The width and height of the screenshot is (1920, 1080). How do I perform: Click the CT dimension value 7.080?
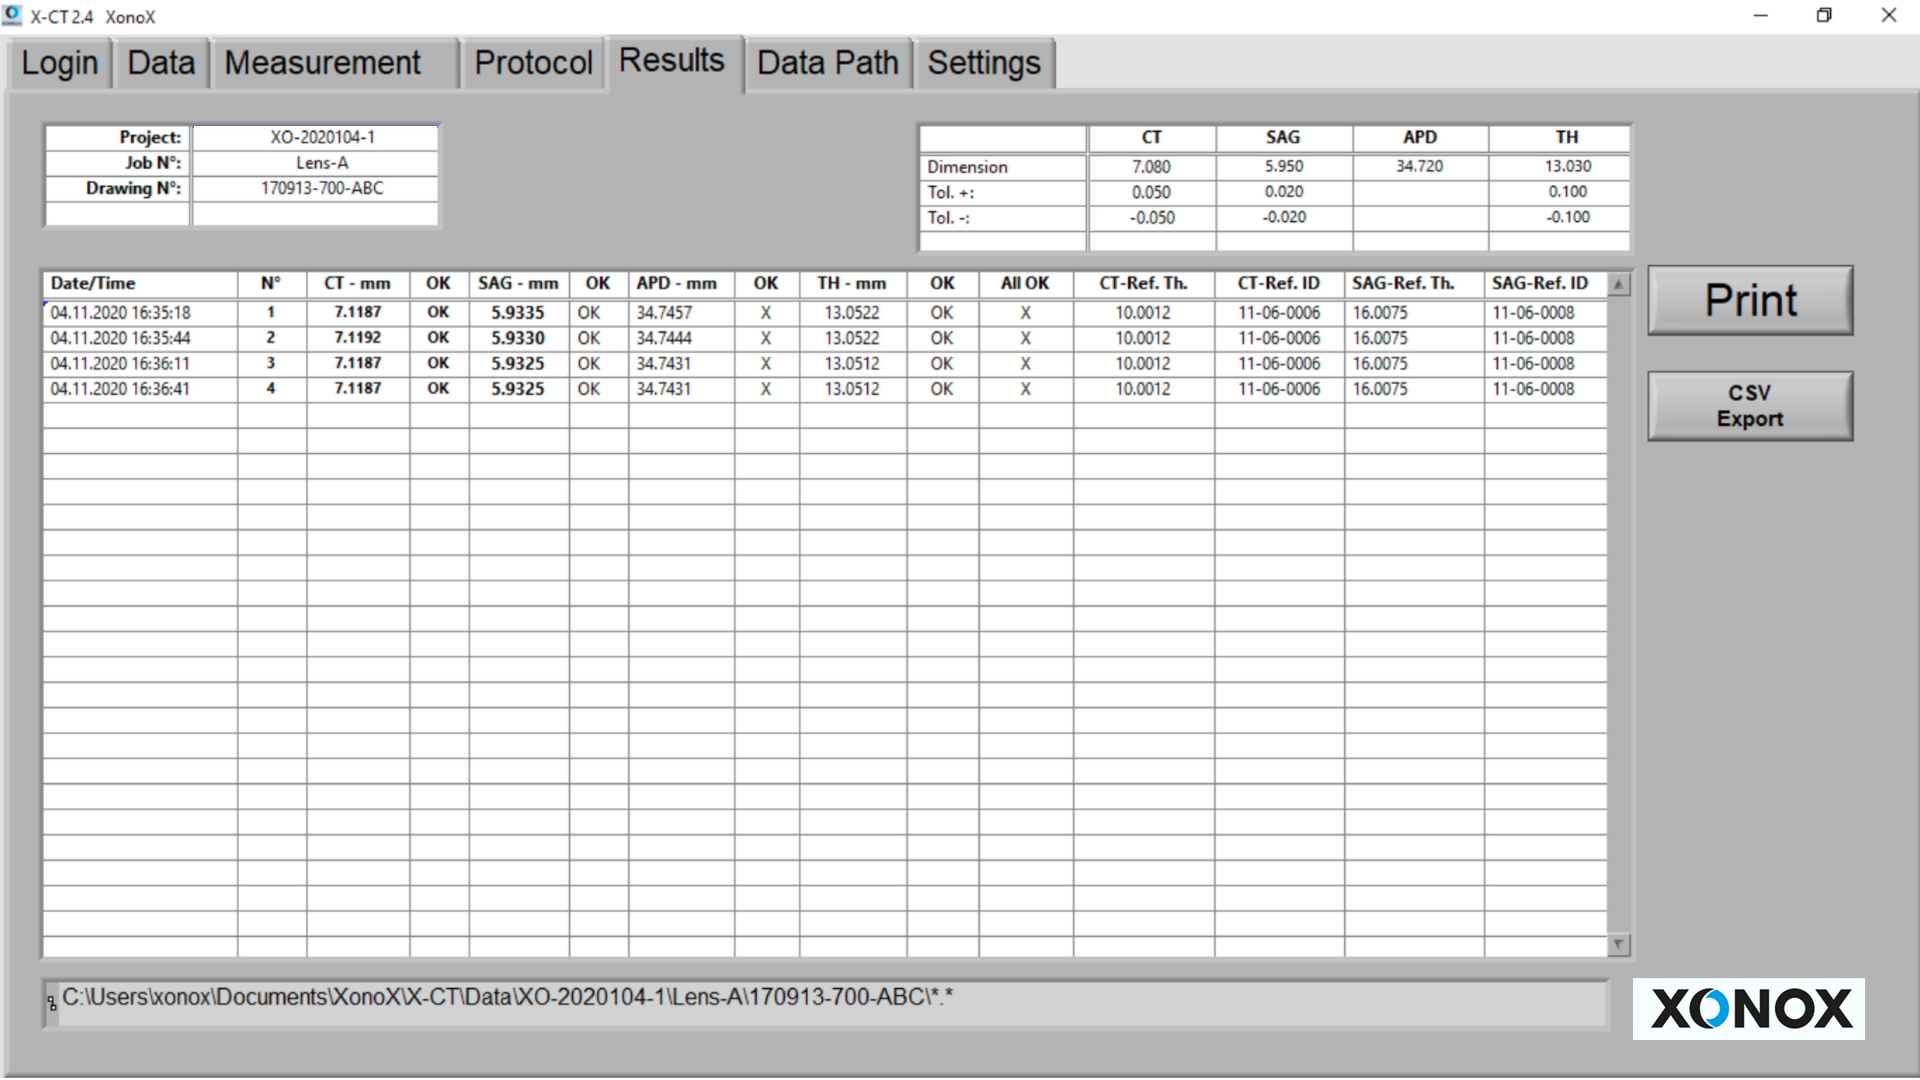click(1151, 166)
